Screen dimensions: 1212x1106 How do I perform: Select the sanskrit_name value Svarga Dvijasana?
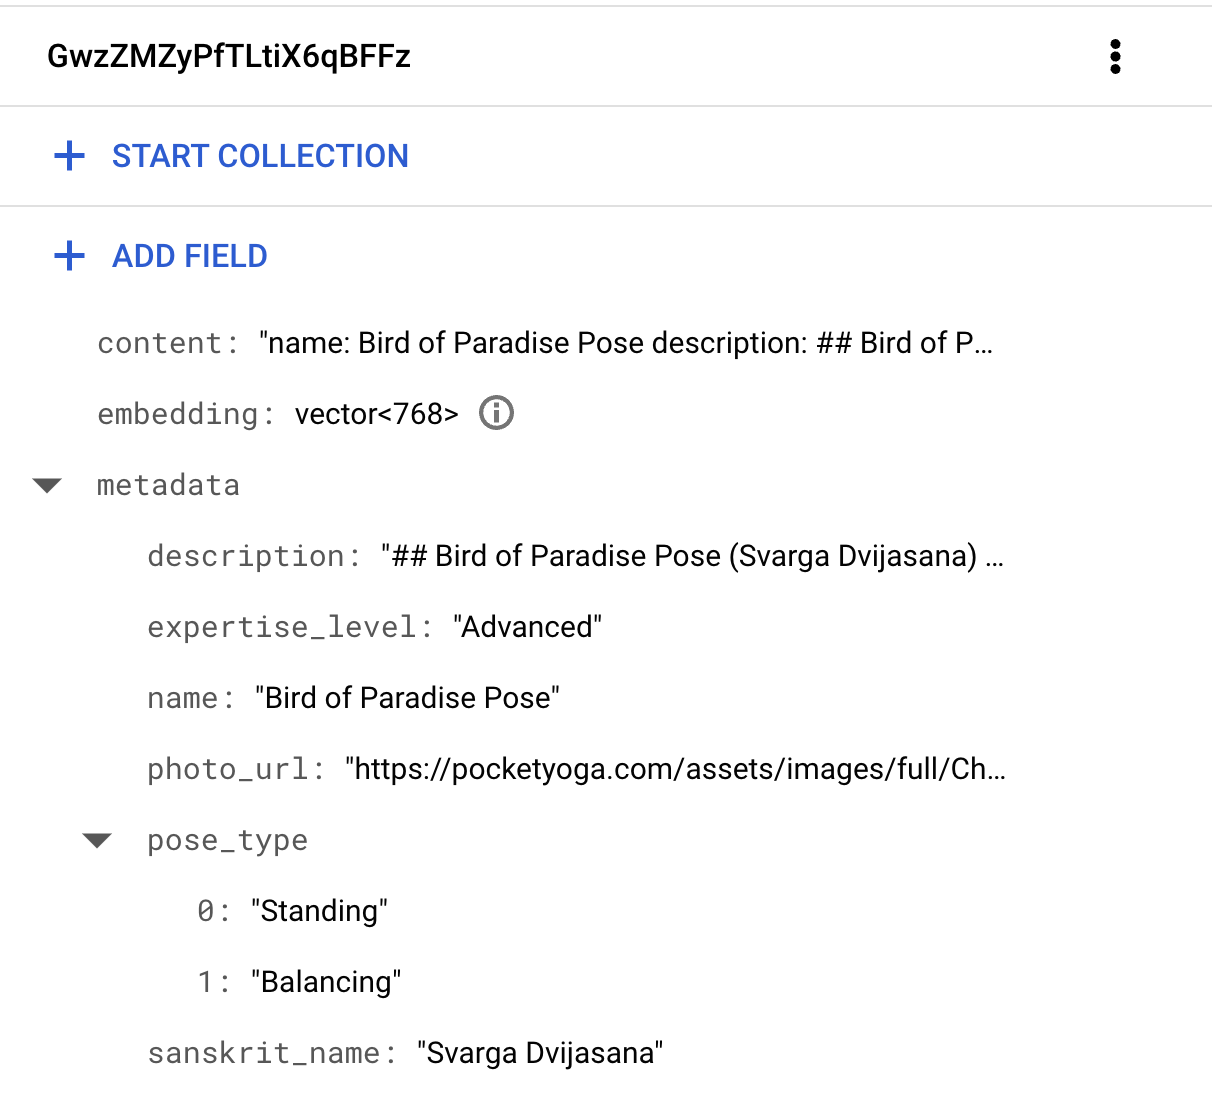pos(540,1052)
